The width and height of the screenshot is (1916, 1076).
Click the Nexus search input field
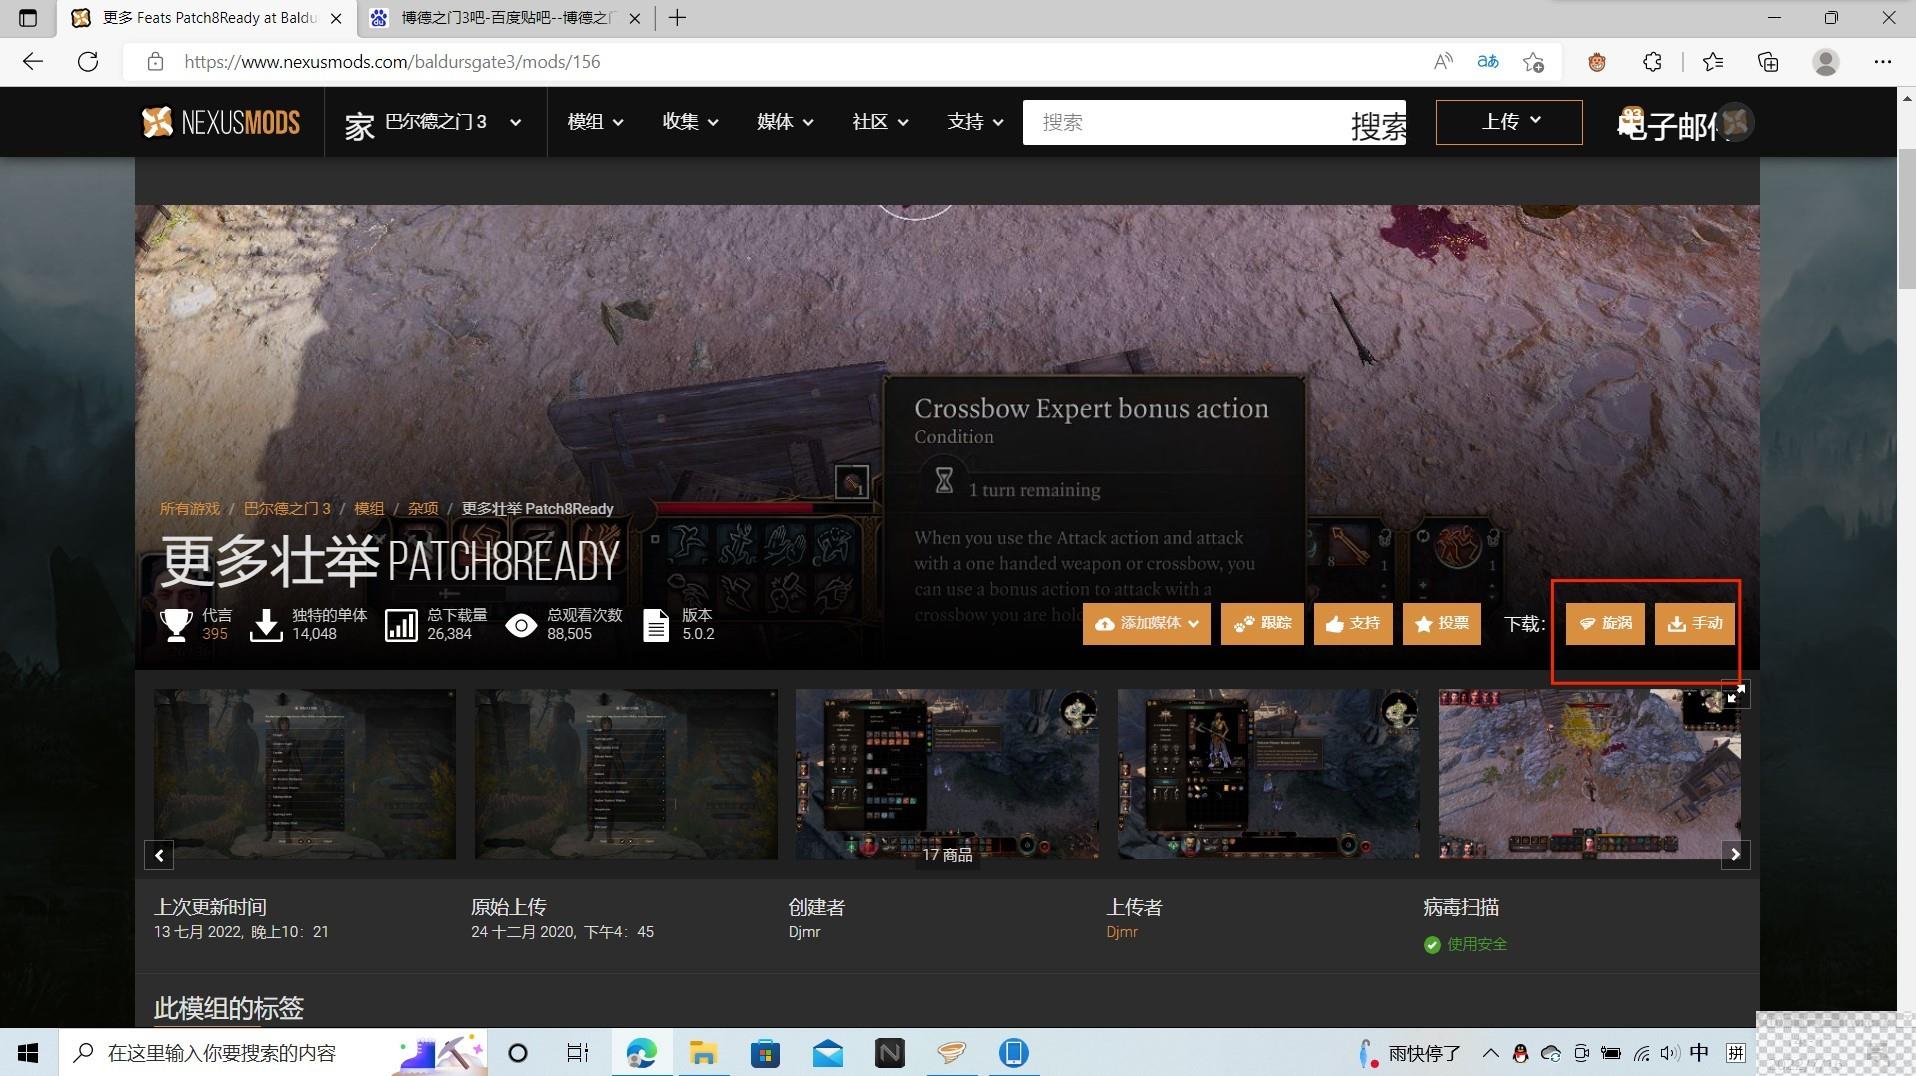coord(1185,122)
